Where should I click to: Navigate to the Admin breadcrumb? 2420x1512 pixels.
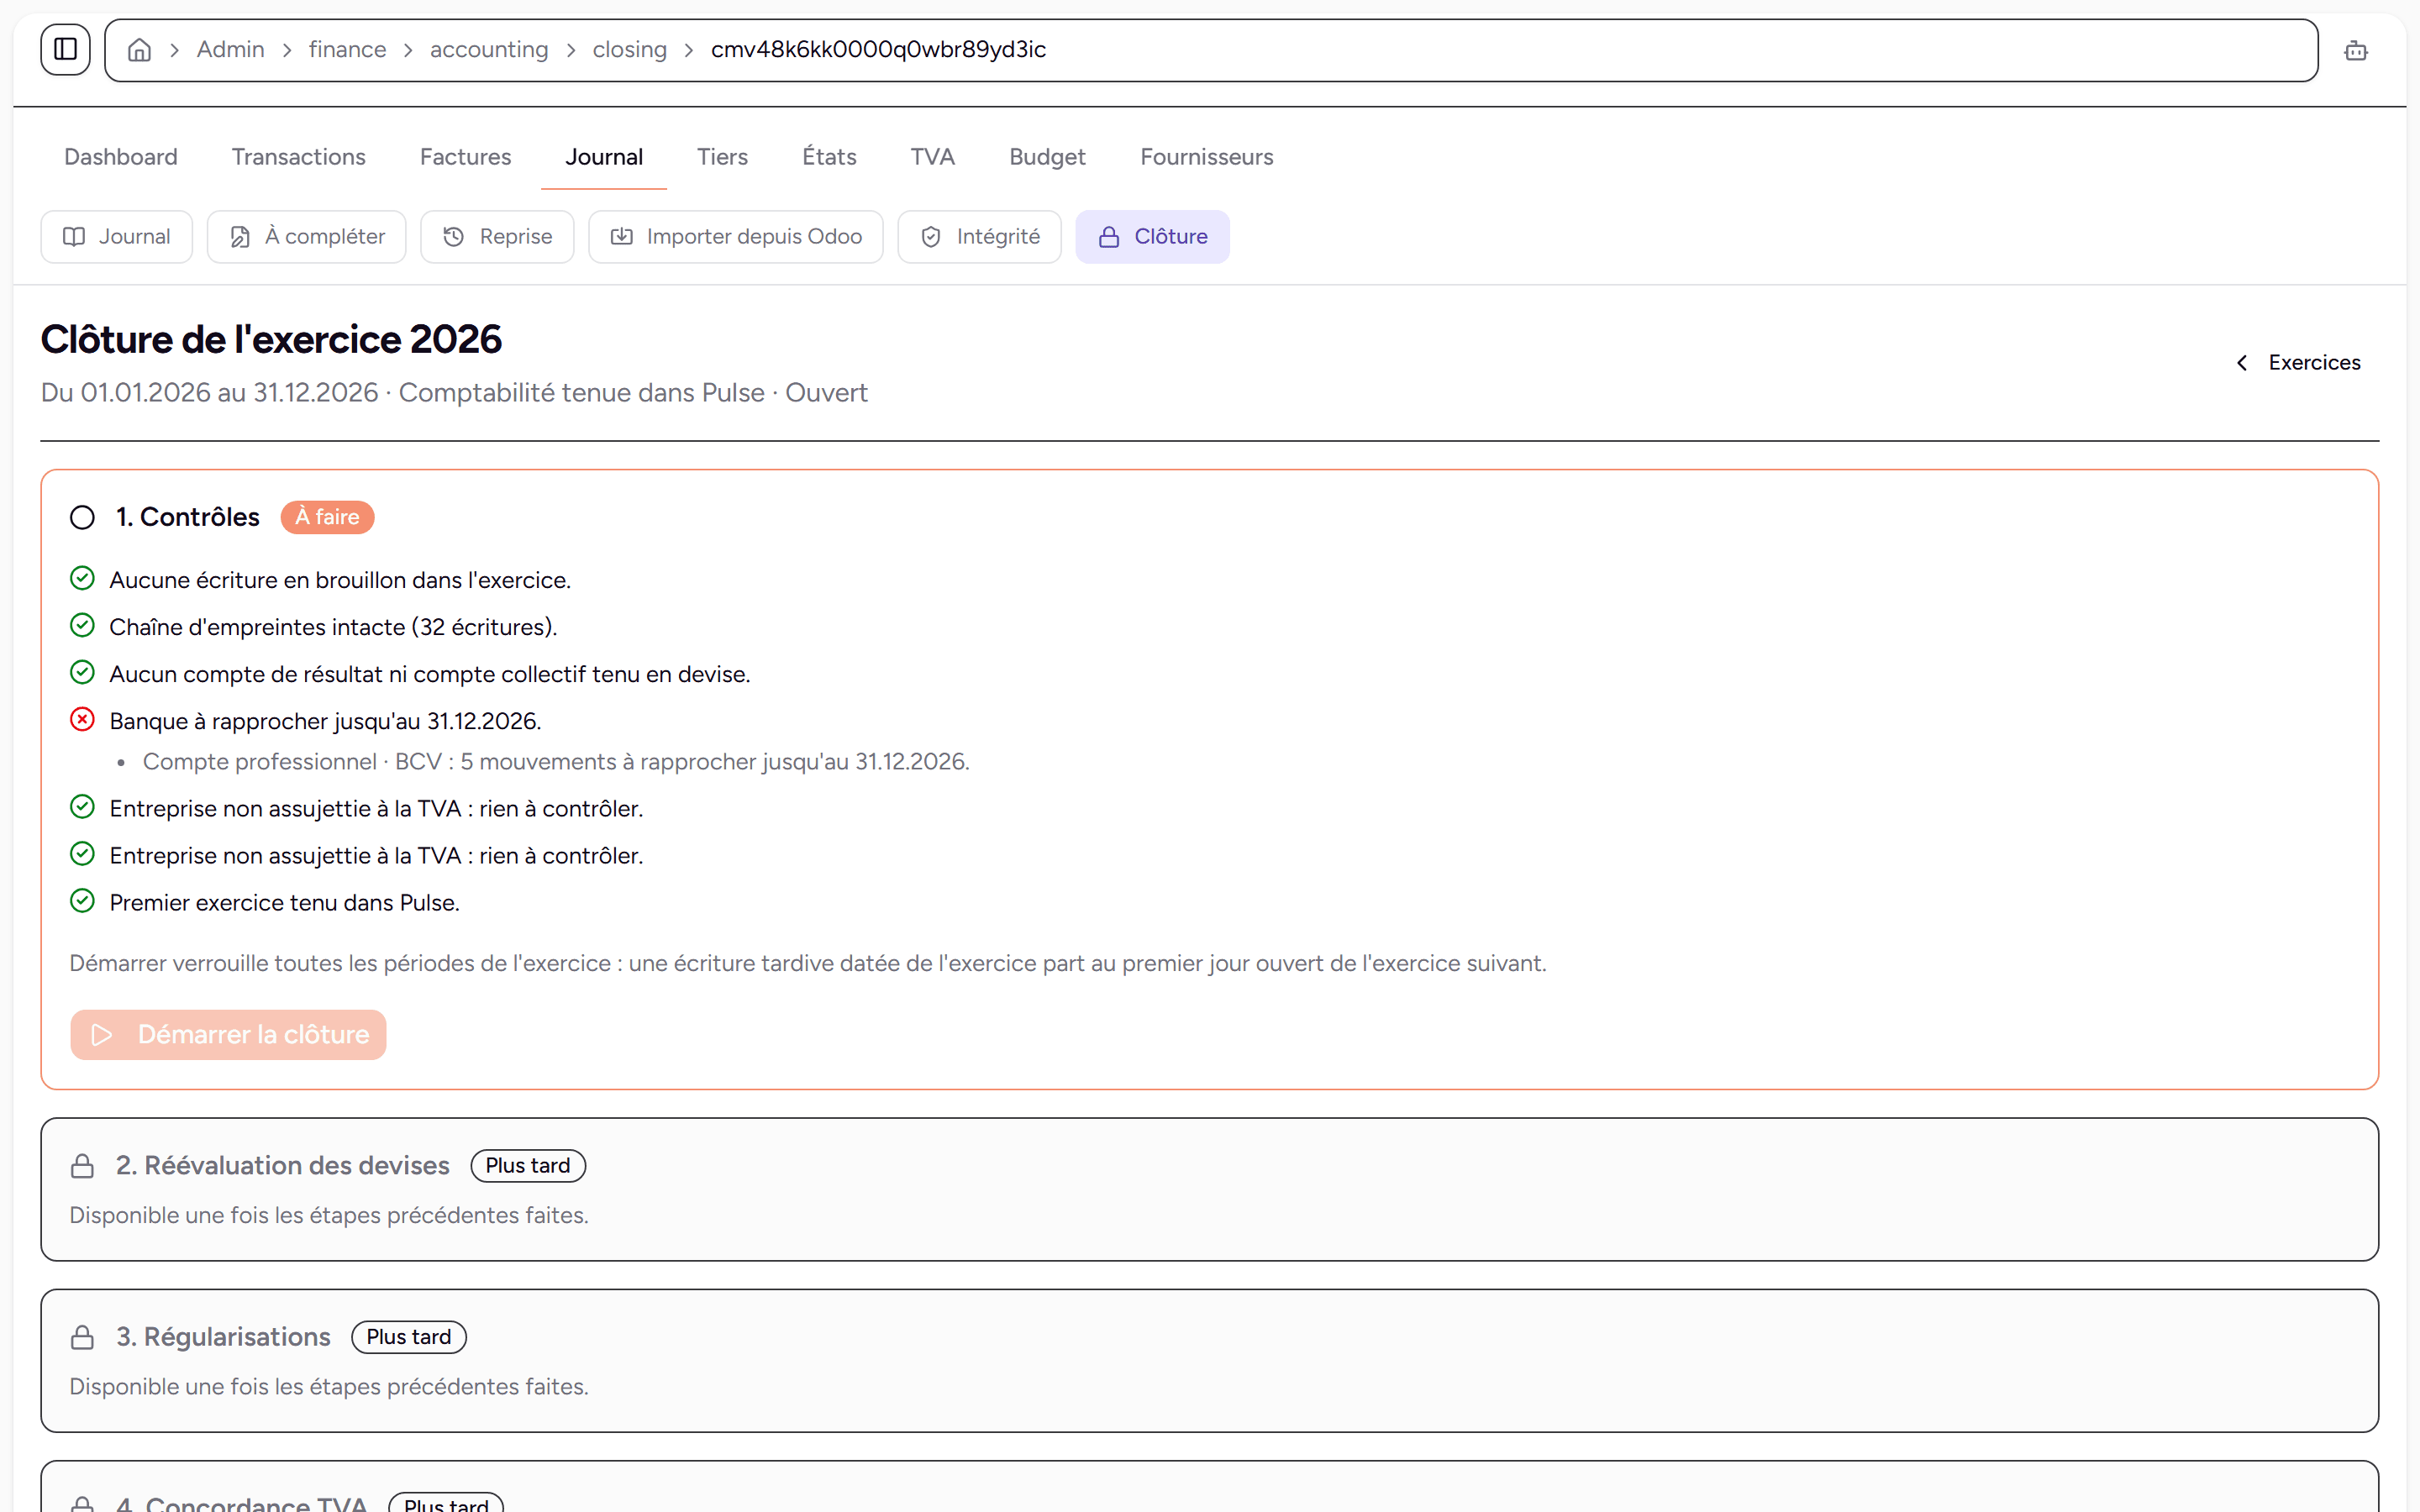click(230, 50)
